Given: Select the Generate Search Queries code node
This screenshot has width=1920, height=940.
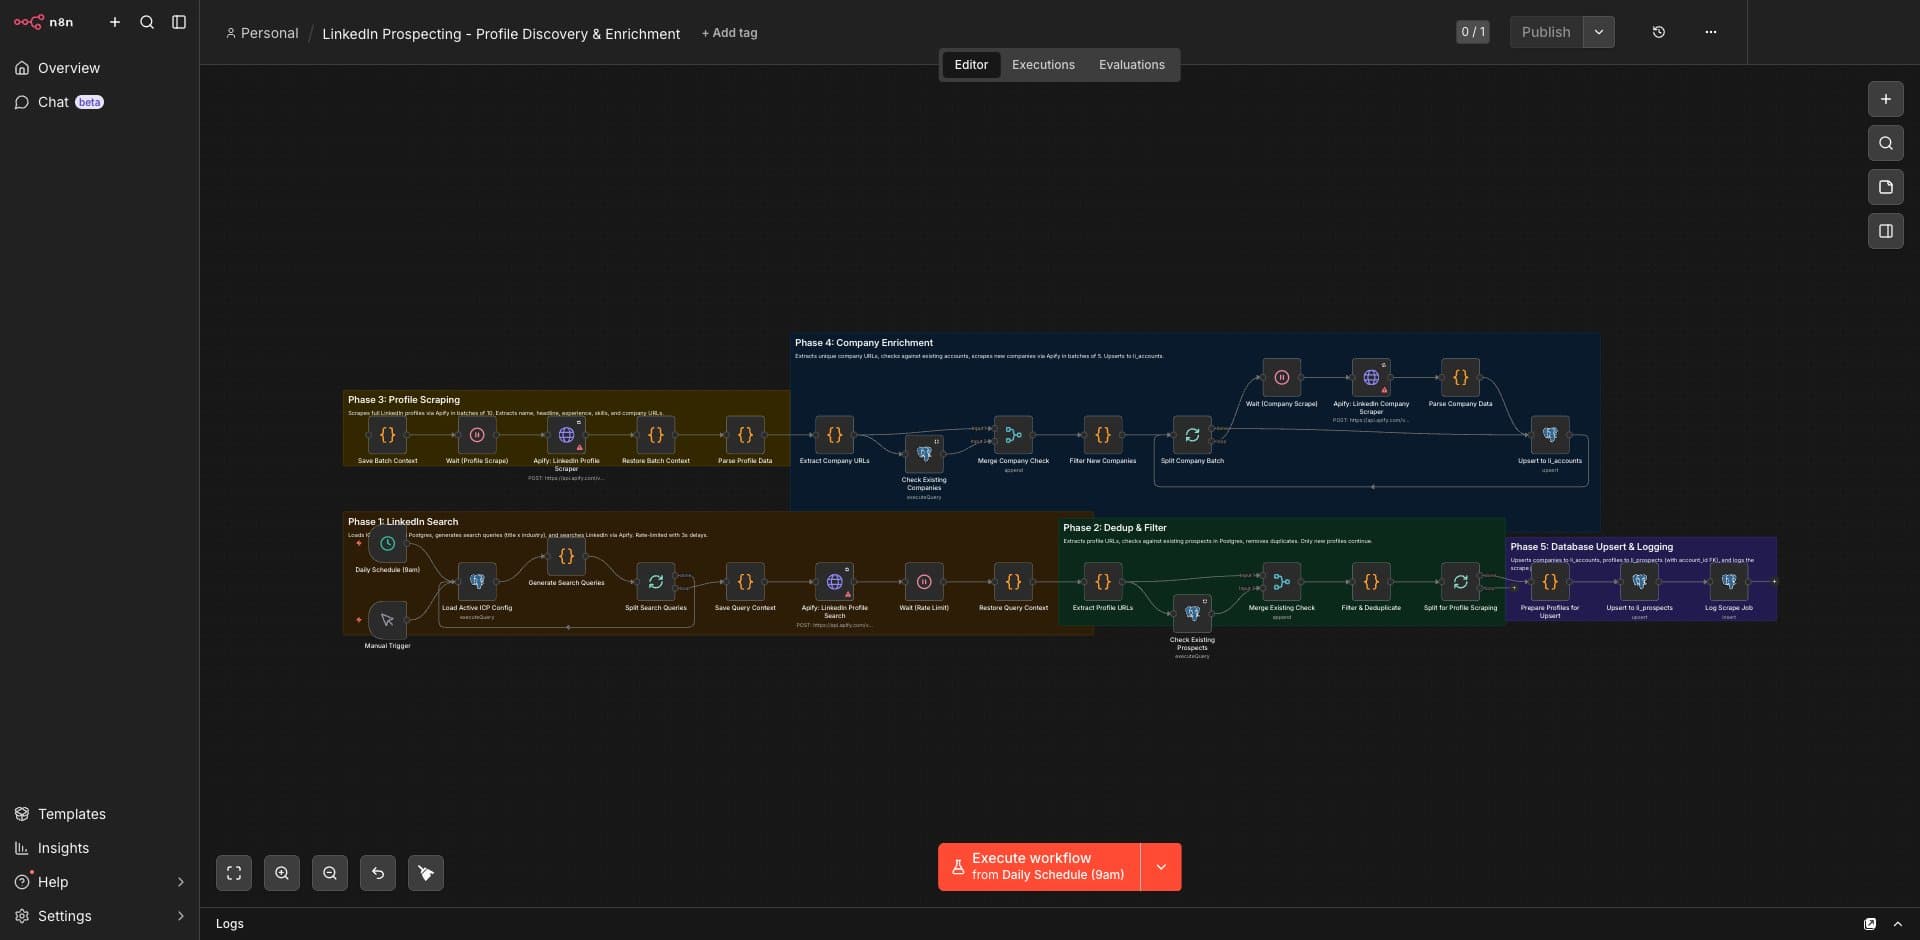Looking at the screenshot, I should point(566,557).
